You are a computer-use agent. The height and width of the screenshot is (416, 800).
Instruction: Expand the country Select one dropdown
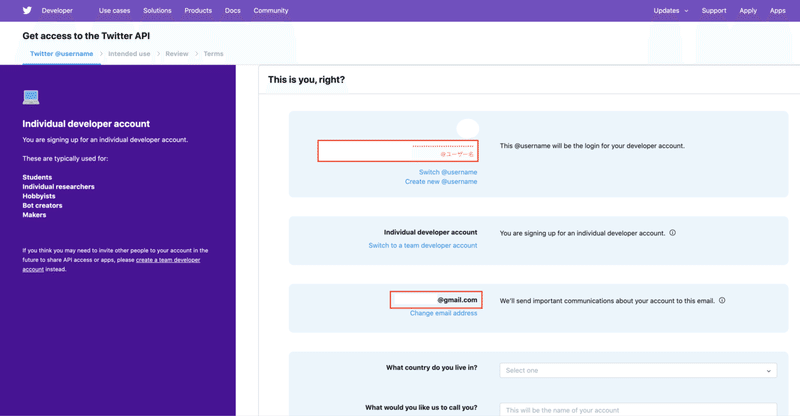pos(638,371)
